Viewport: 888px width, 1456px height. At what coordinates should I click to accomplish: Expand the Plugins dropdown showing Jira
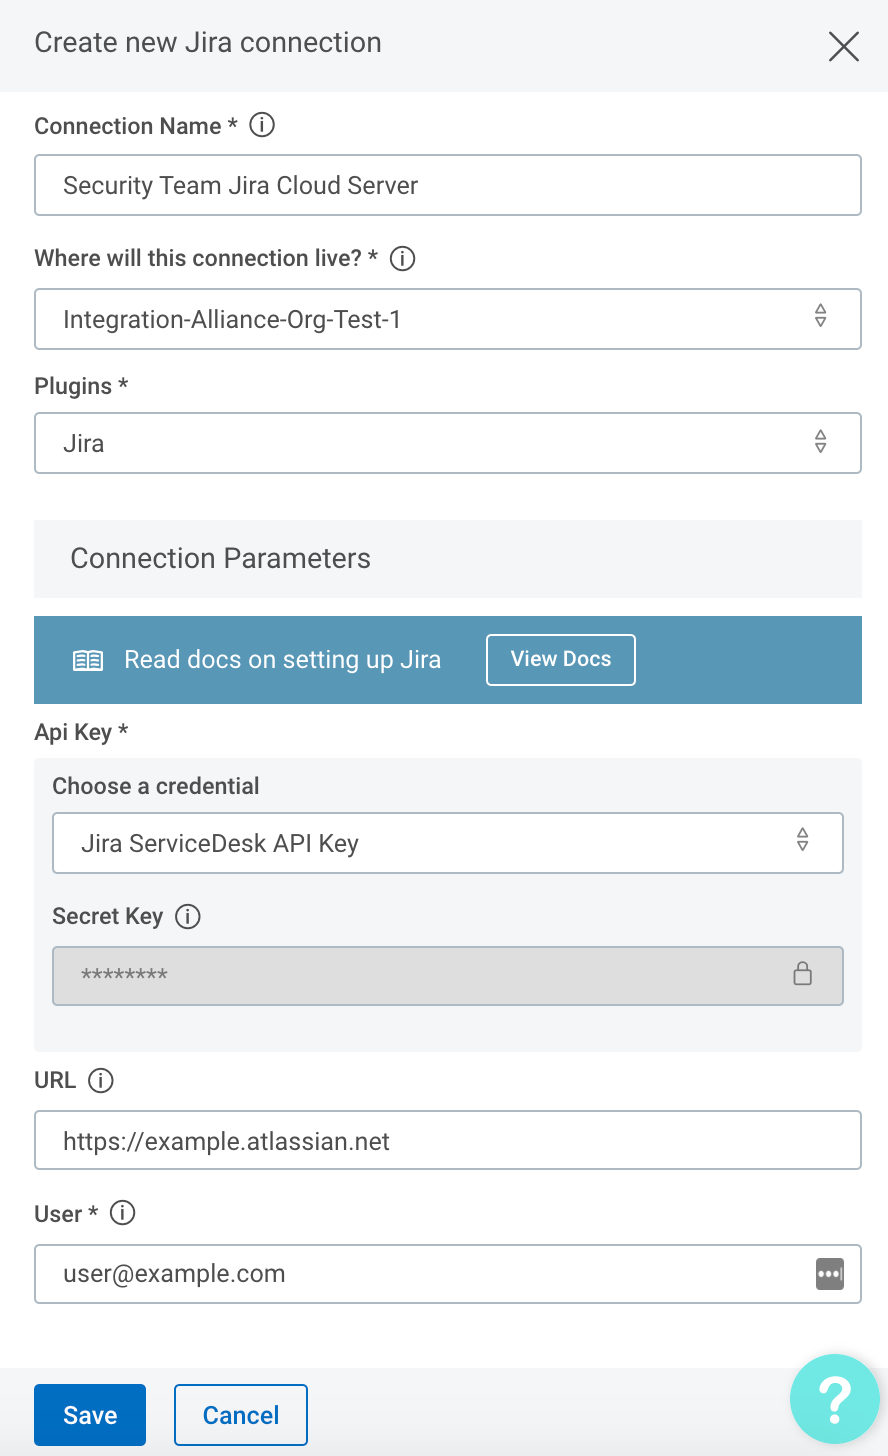[447, 443]
